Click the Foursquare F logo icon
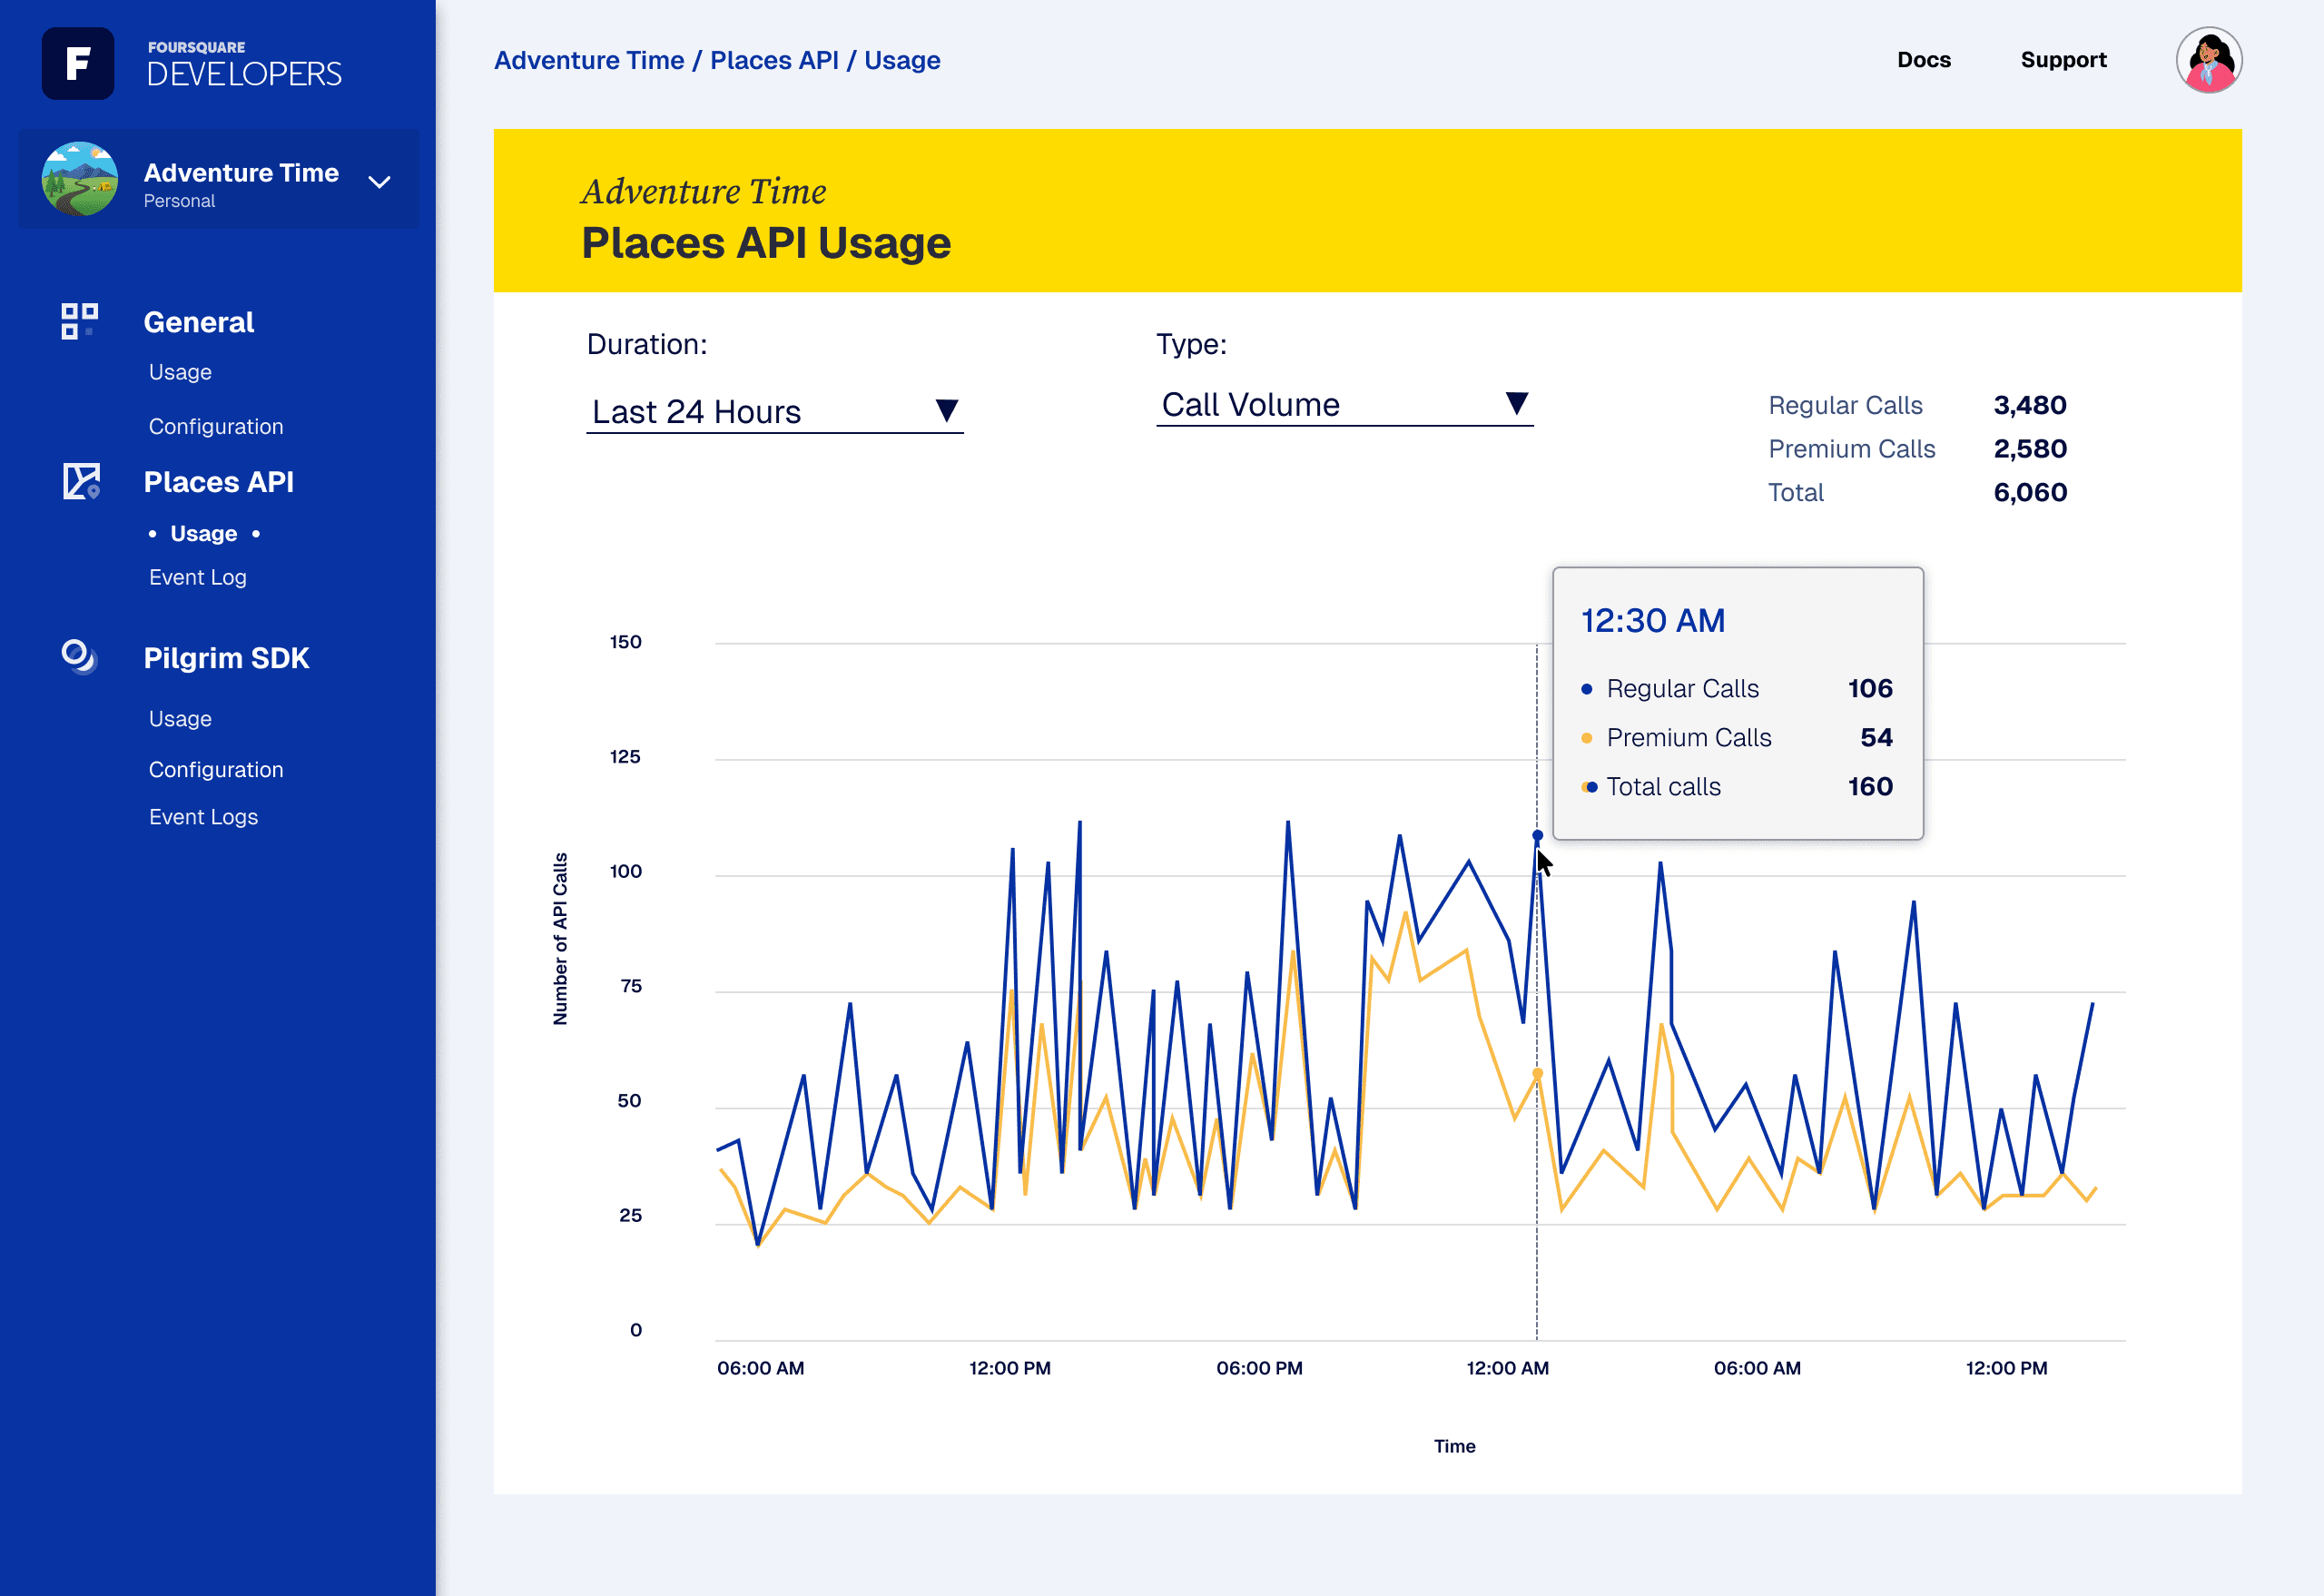 (x=78, y=63)
